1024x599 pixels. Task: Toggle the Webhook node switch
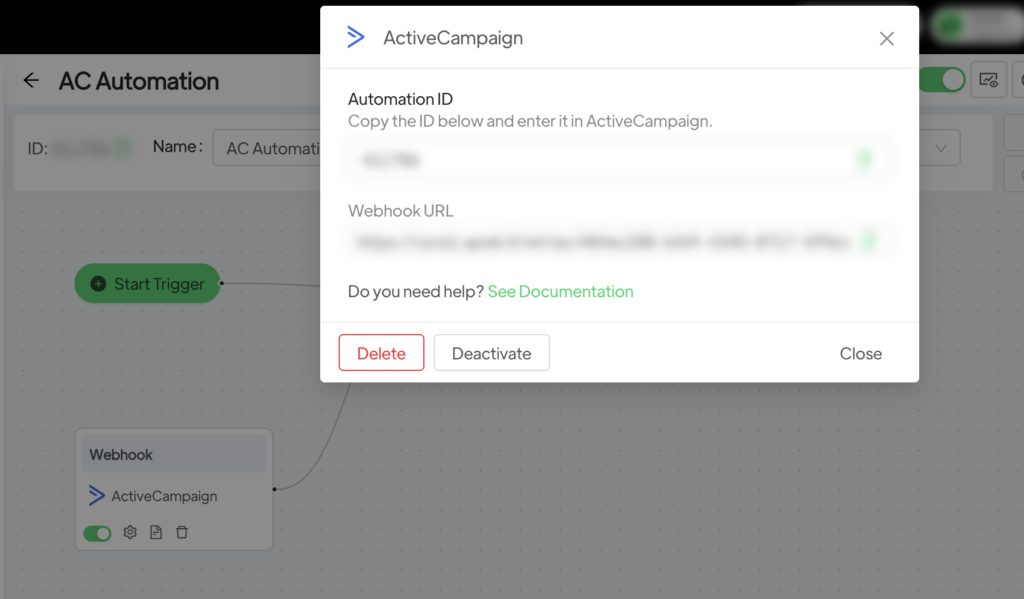point(97,533)
